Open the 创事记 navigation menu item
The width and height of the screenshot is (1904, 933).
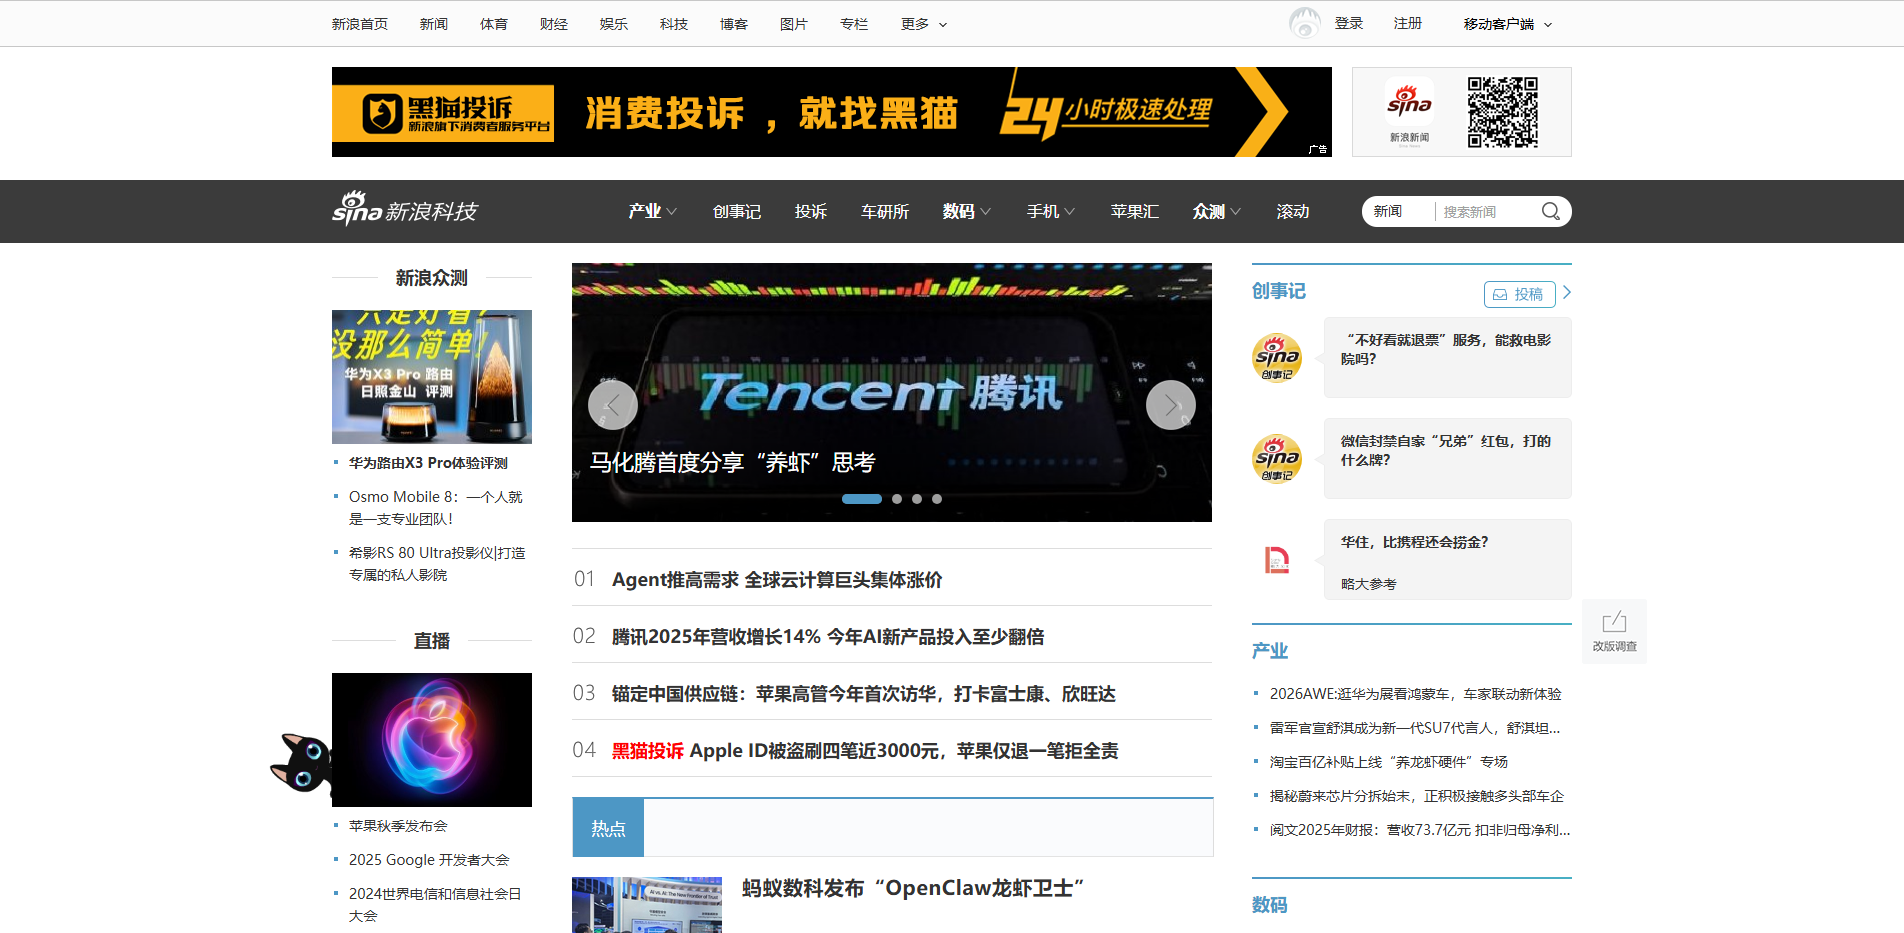coord(737,211)
